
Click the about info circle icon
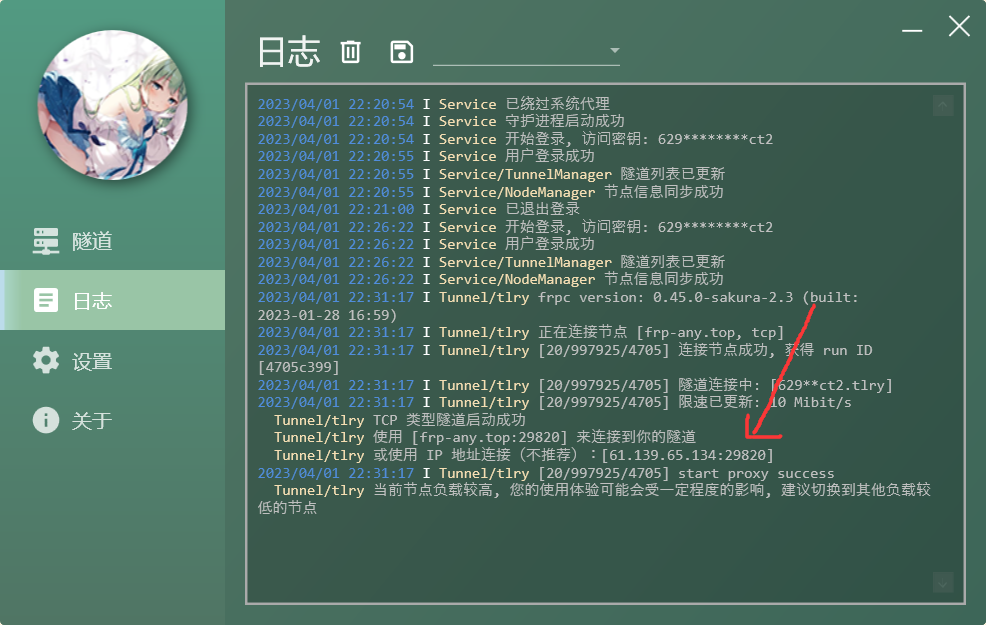pos(46,420)
